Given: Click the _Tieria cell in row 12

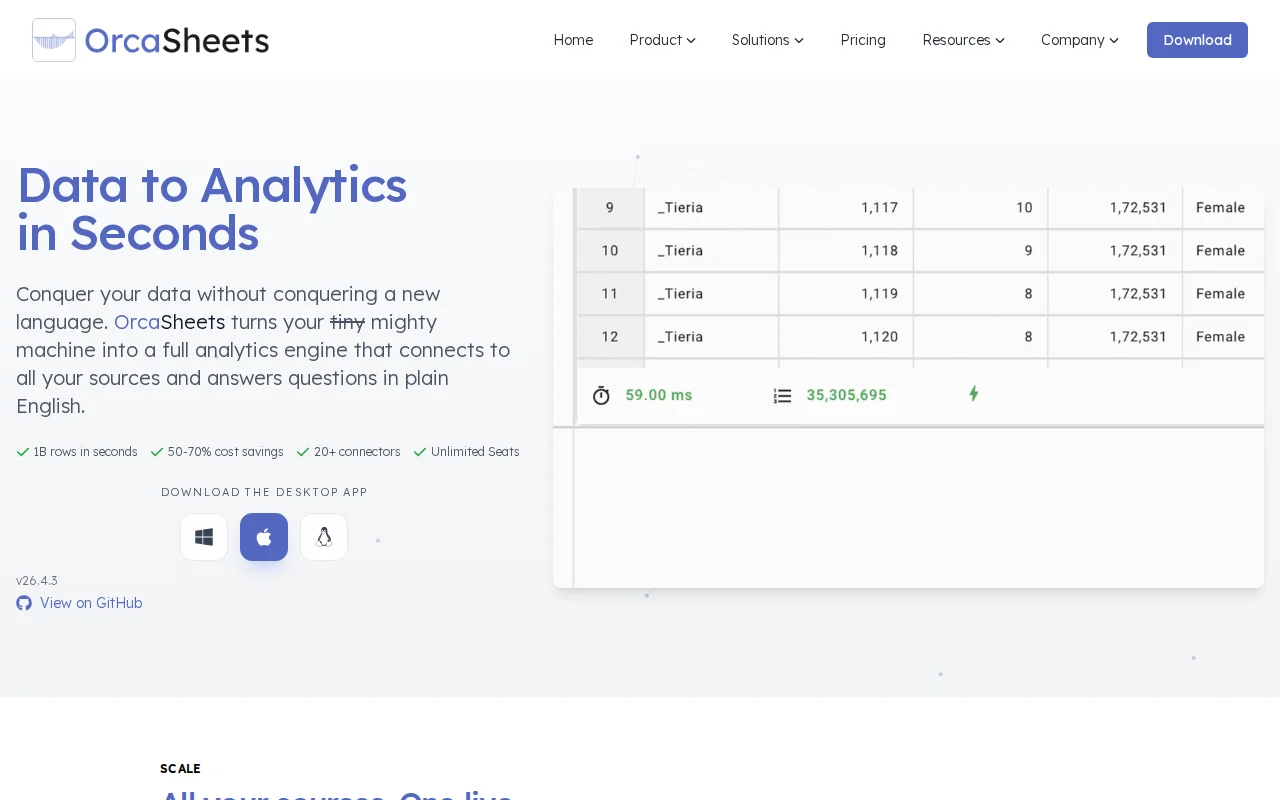Looking at the screenshot, I should [711, 337].
